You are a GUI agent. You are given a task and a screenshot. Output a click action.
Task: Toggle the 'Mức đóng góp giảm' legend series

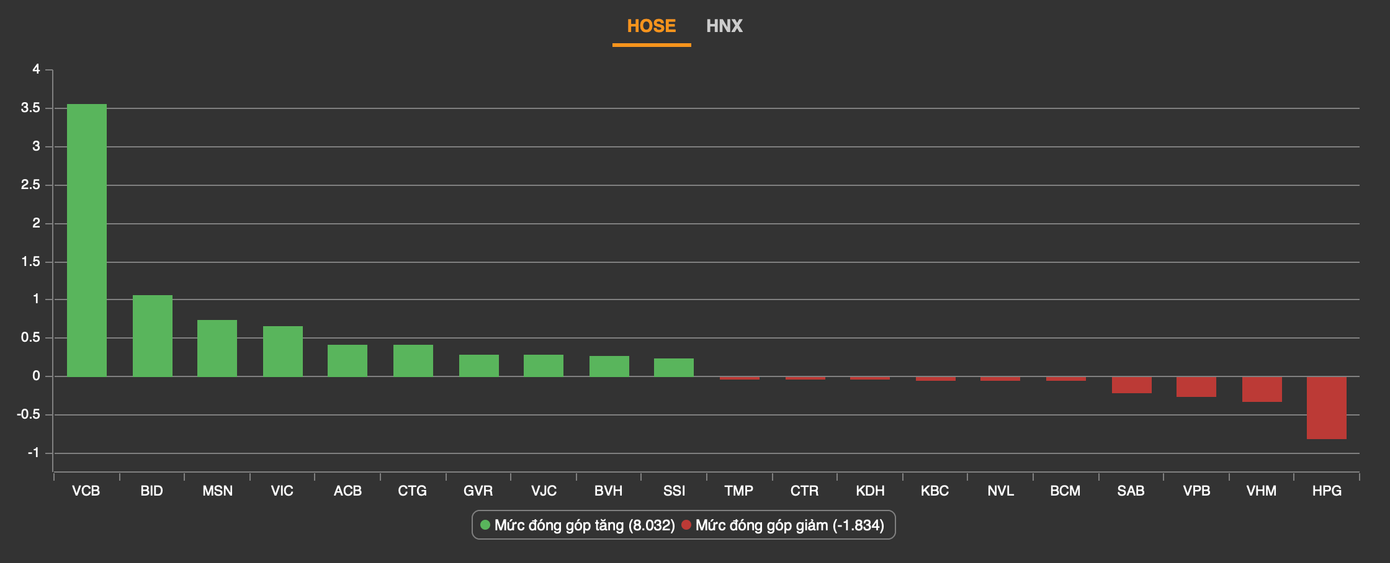789,525
